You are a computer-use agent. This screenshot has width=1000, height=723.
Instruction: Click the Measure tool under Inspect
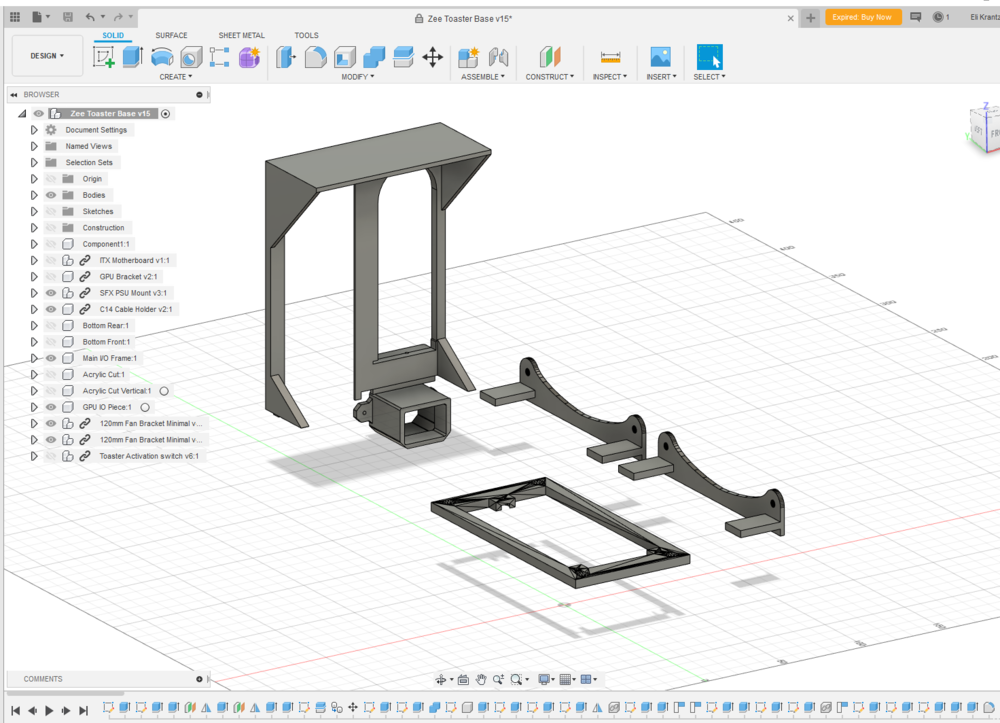click(610, 57)
